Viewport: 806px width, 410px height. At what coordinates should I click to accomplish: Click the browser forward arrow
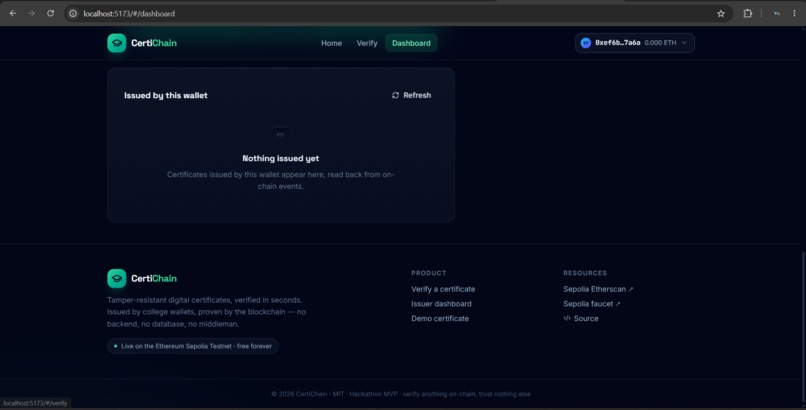[x=32, y=13]
